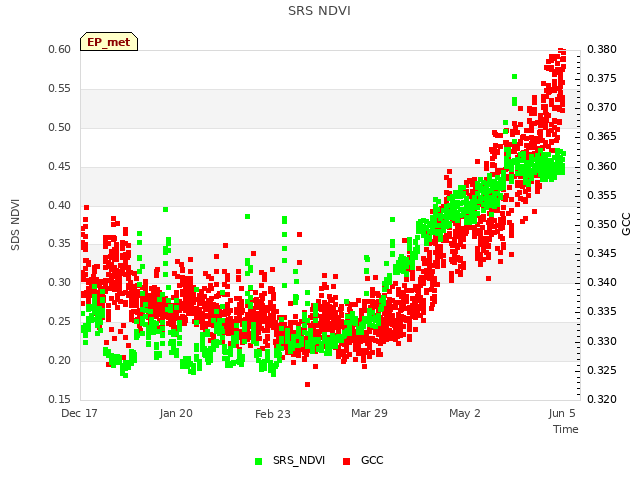This screenshot has width=640, height=480.
Task: Click the 0.15 left axis value
Action: tap(60, 399)
